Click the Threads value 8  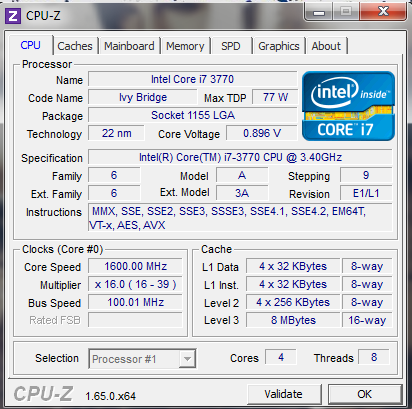point(374,357)
